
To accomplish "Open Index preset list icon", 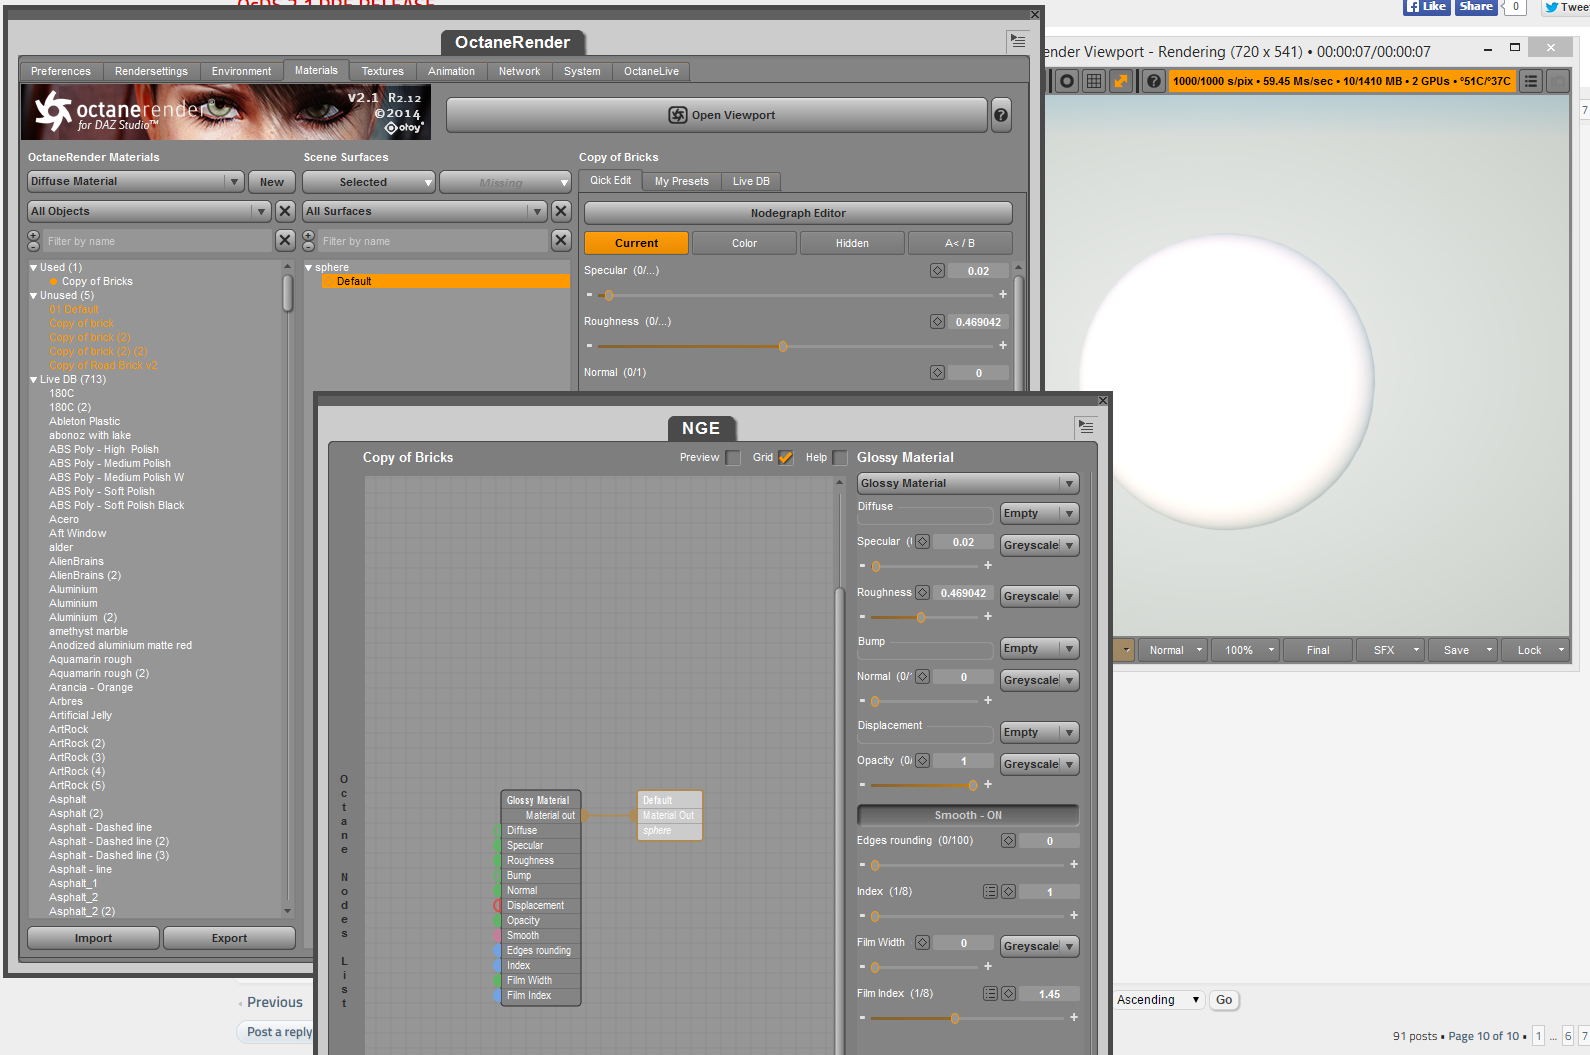I will (x=991, y=892).
